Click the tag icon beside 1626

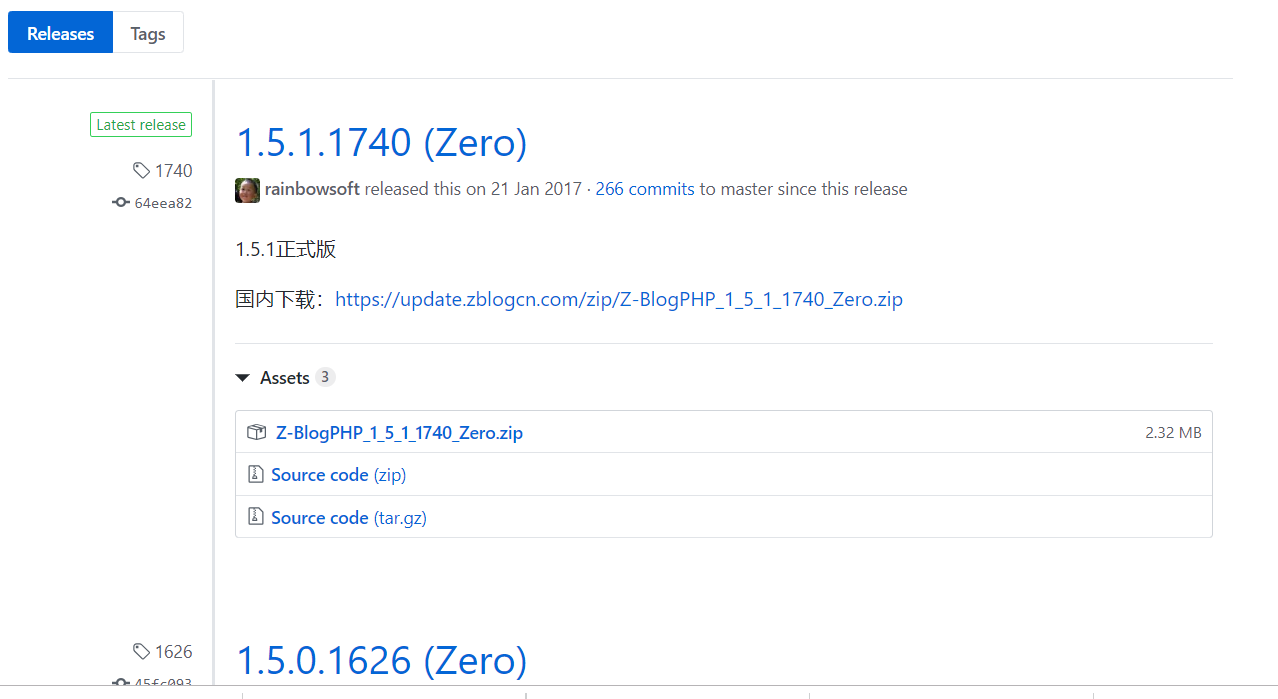[141, 652]
